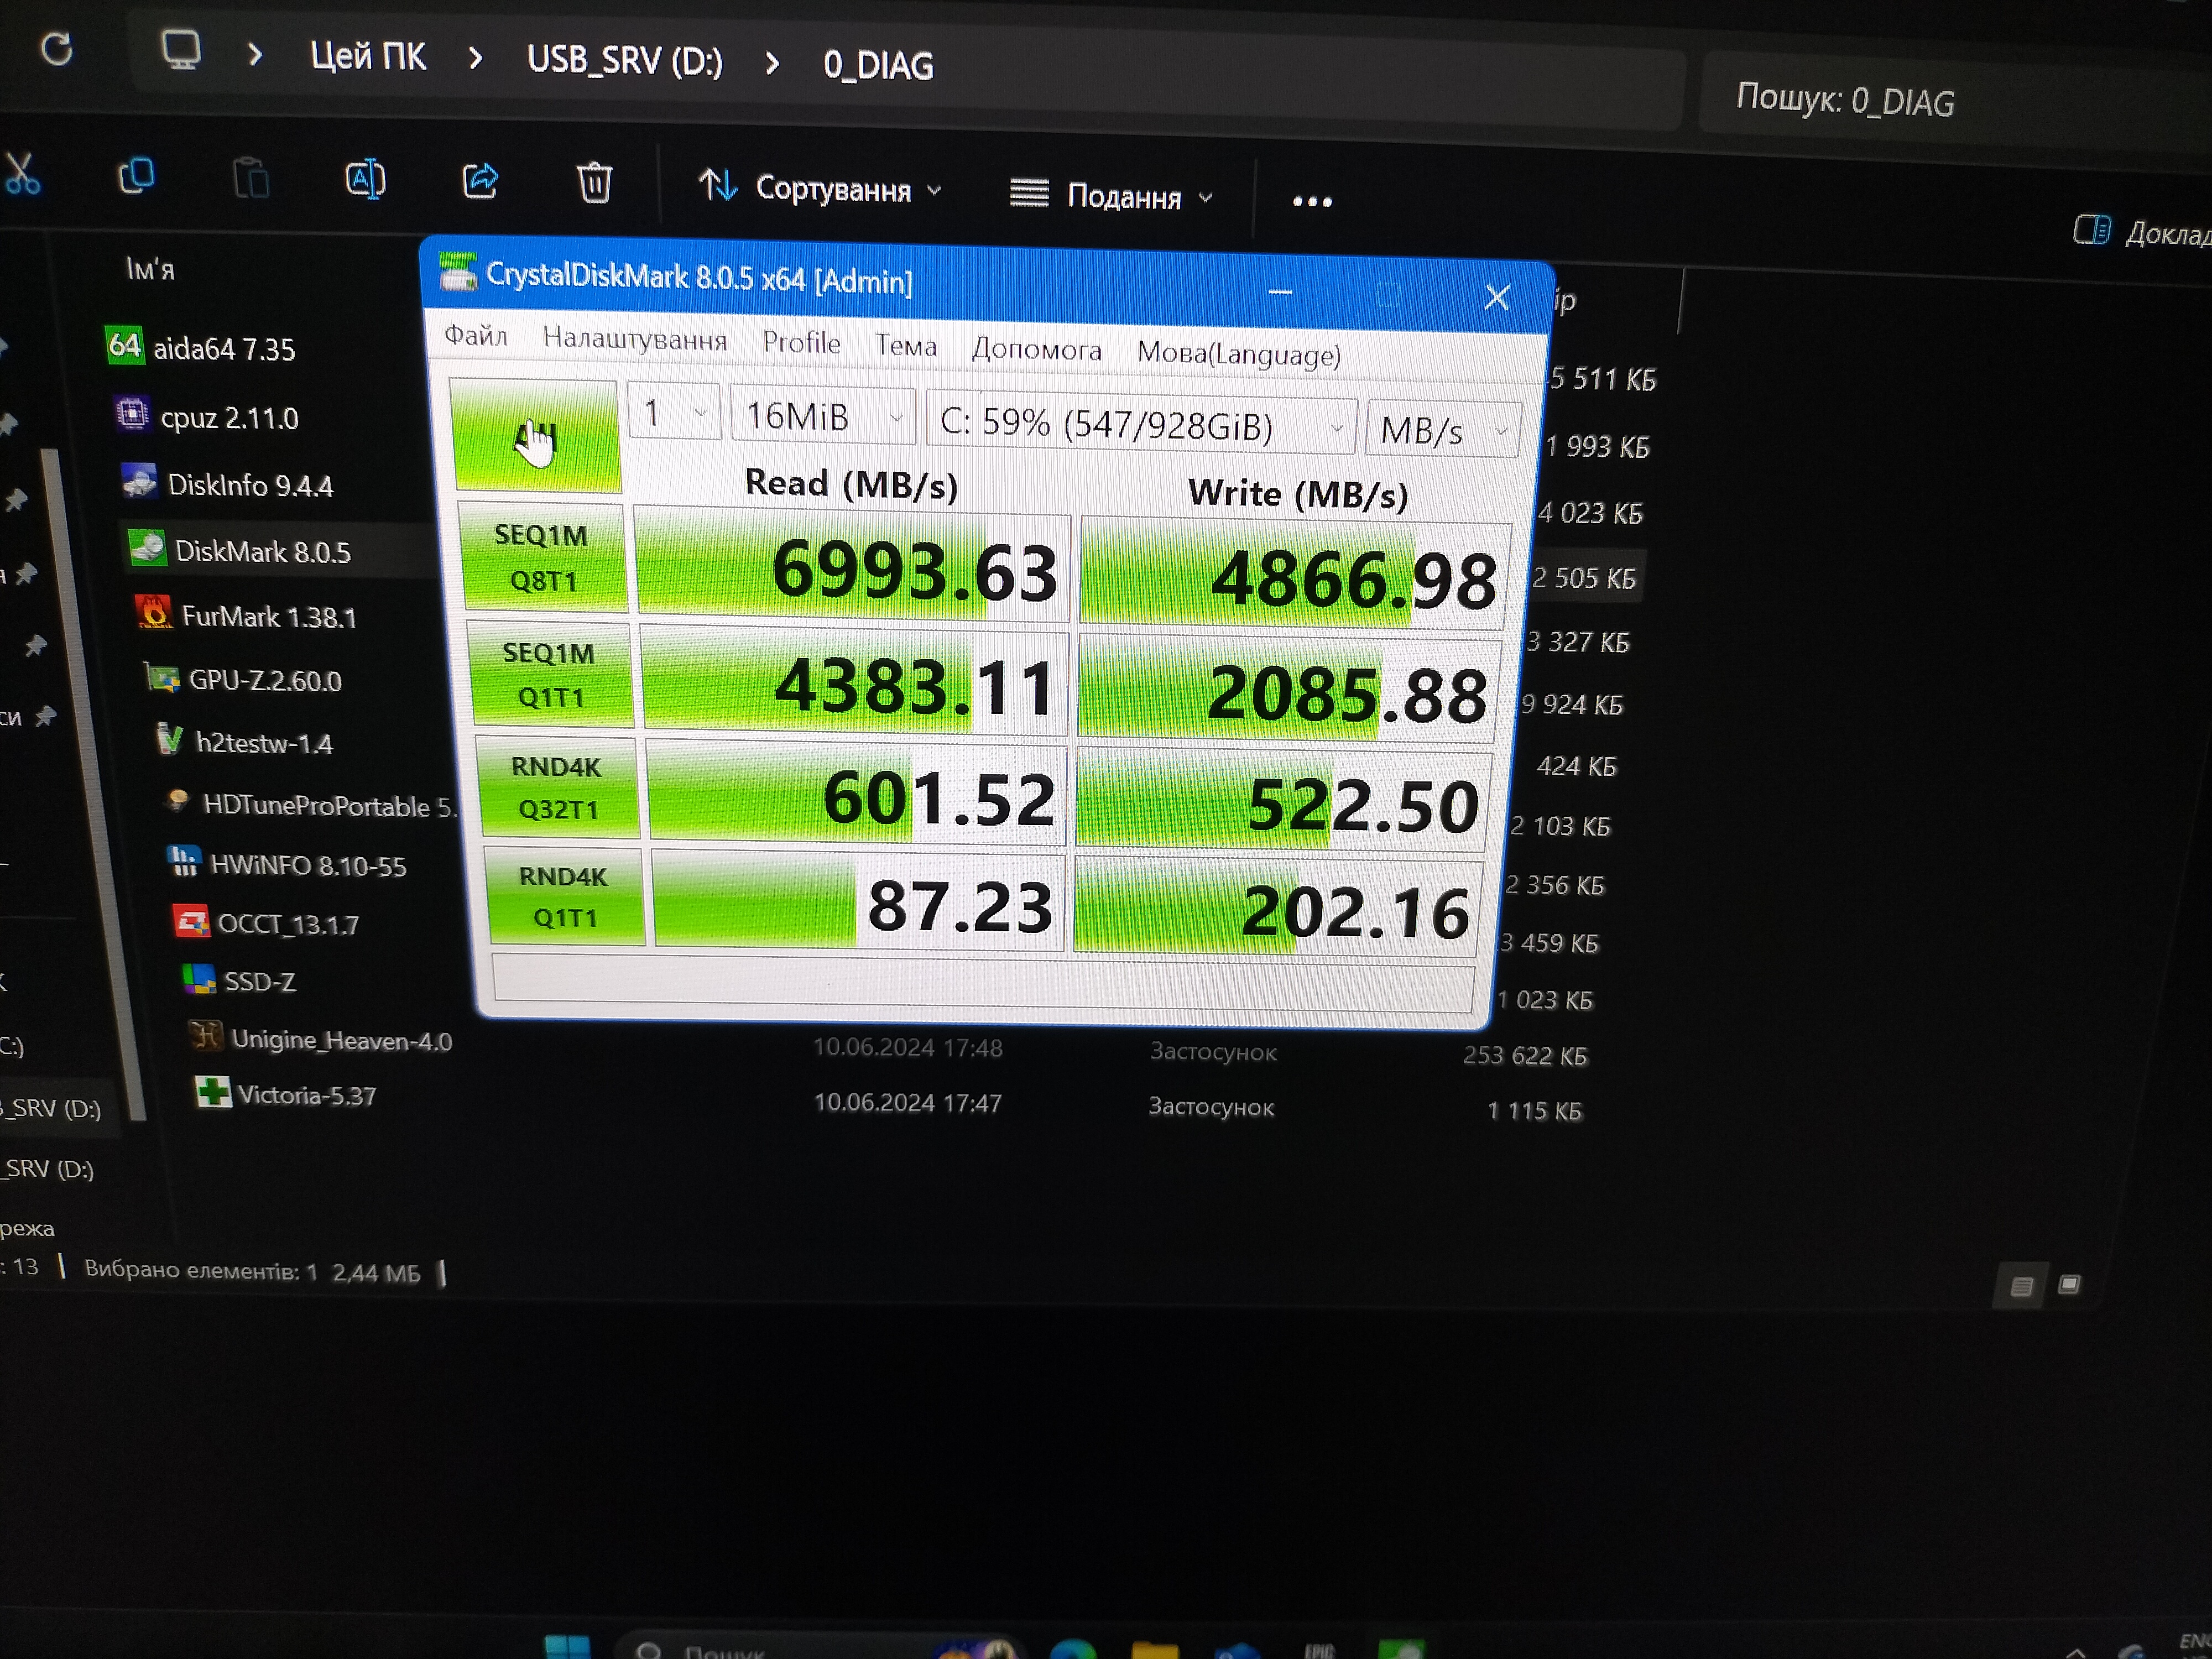Click the Rename icon in toolbar

pyautogui.click(x=365, y=180)
